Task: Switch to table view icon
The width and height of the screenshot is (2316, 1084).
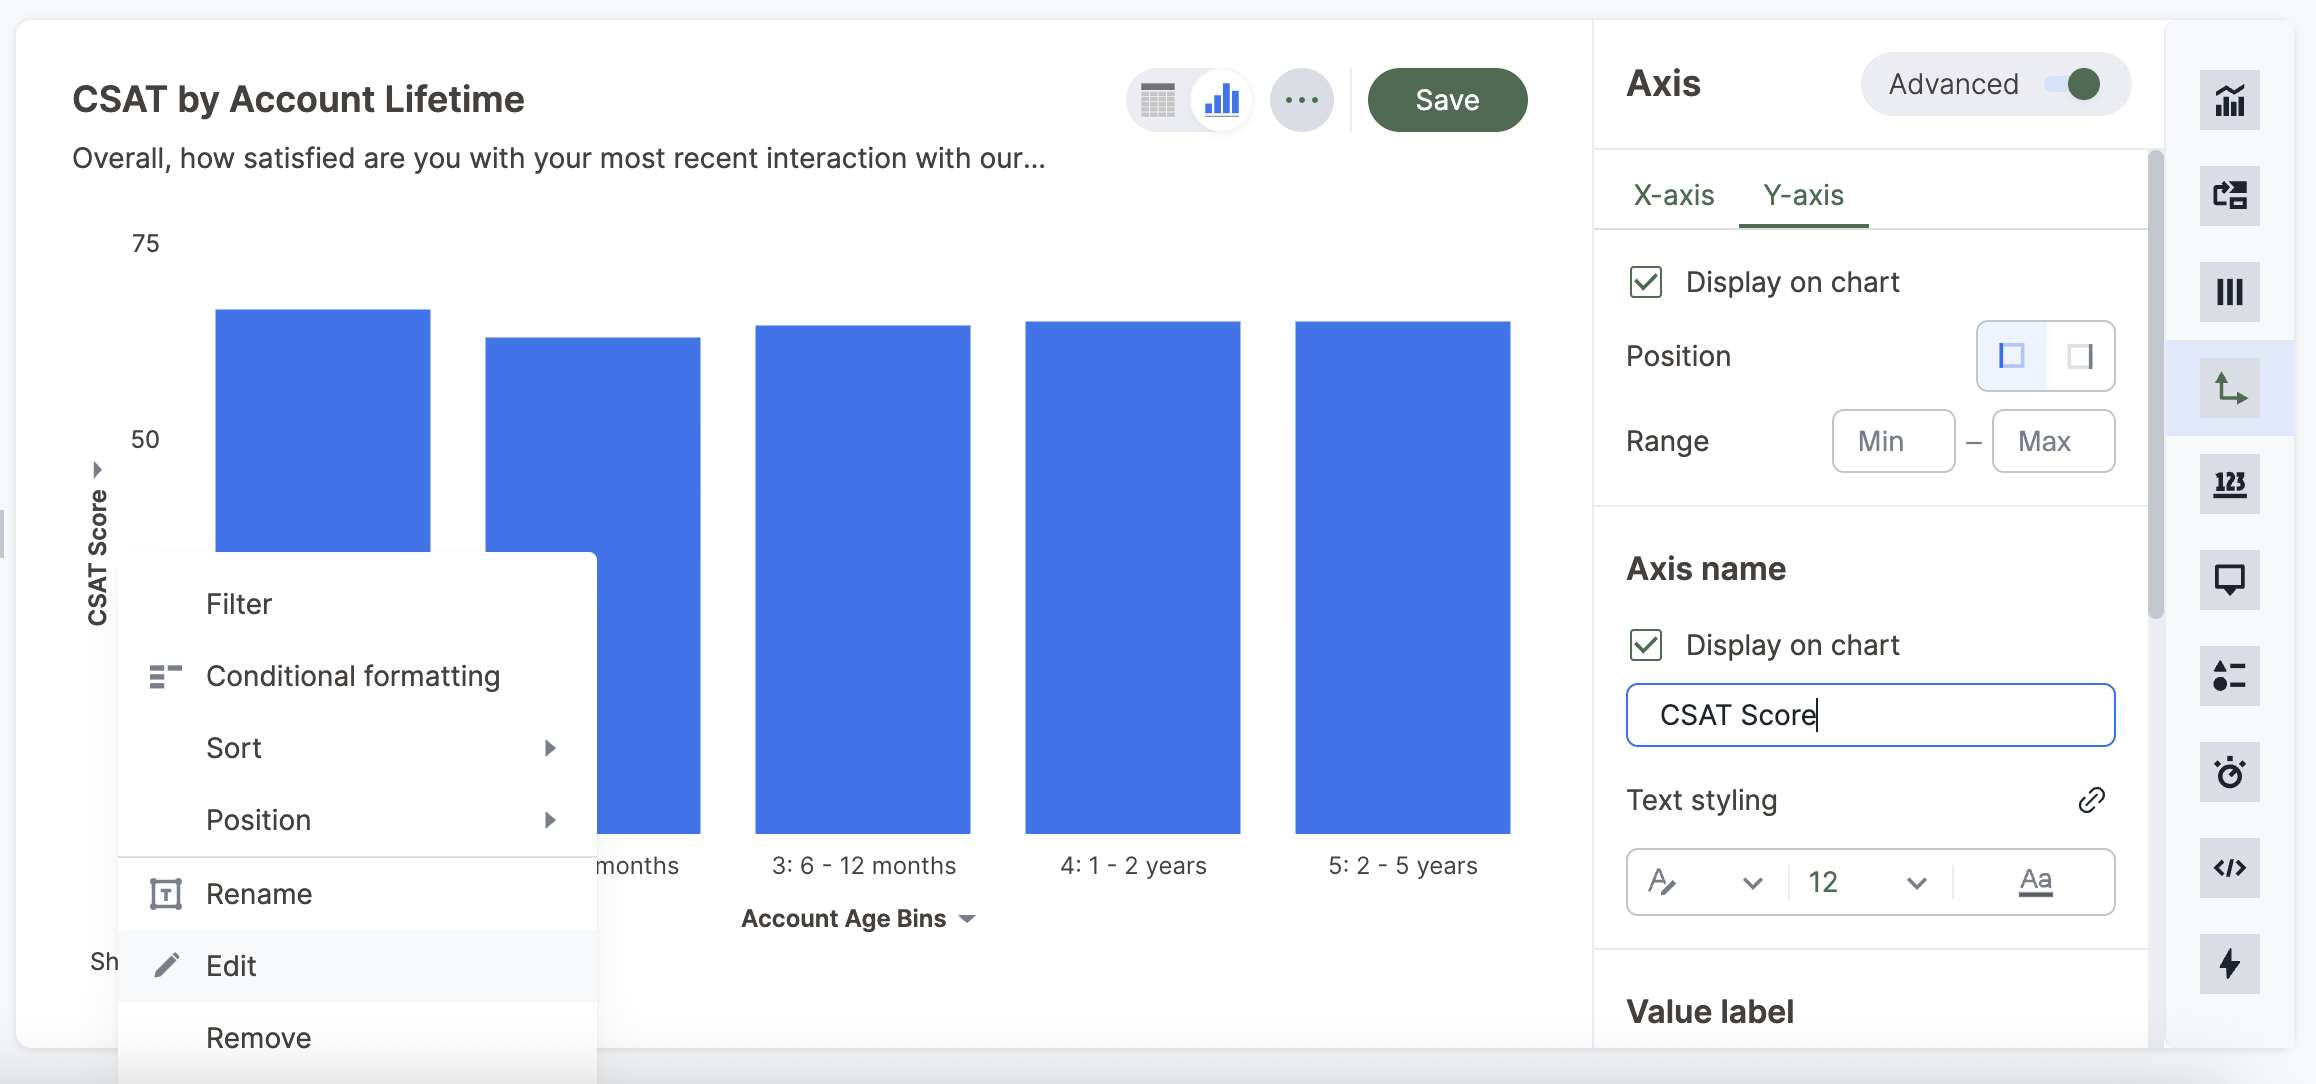Action: pos(1158,100)
